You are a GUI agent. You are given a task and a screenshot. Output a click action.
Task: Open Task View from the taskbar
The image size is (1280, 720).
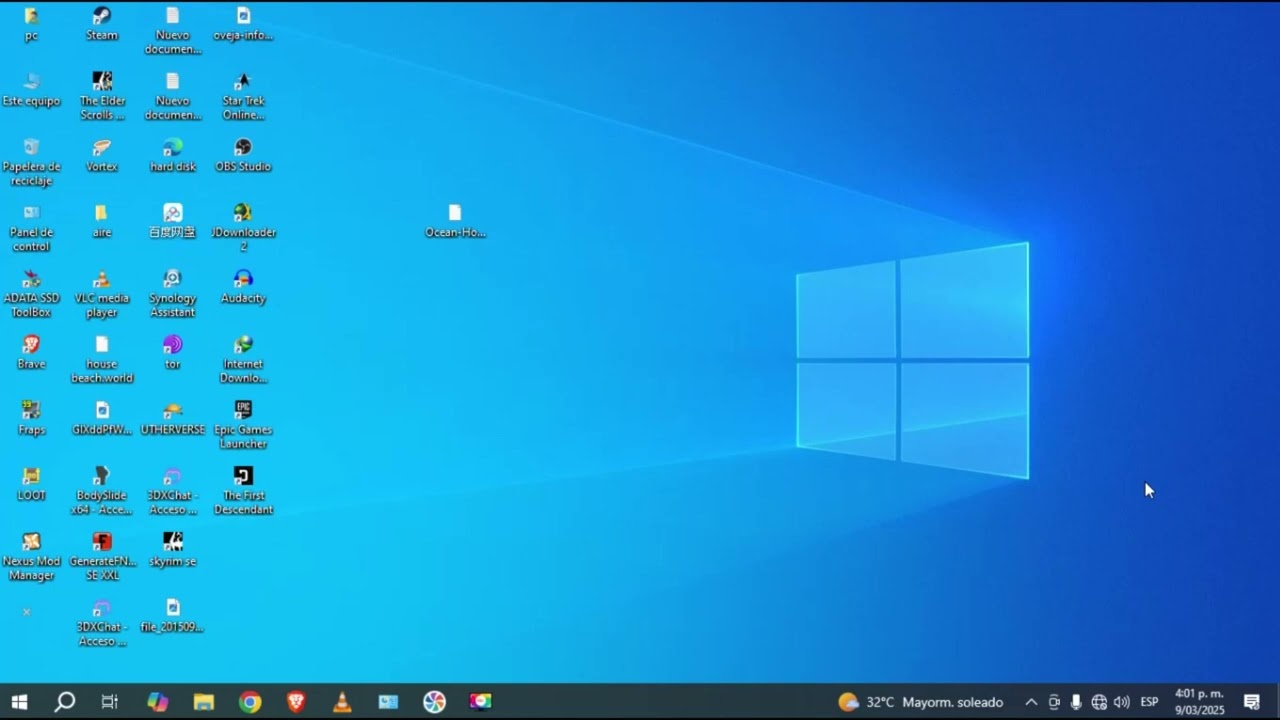(x=110, y=702)
